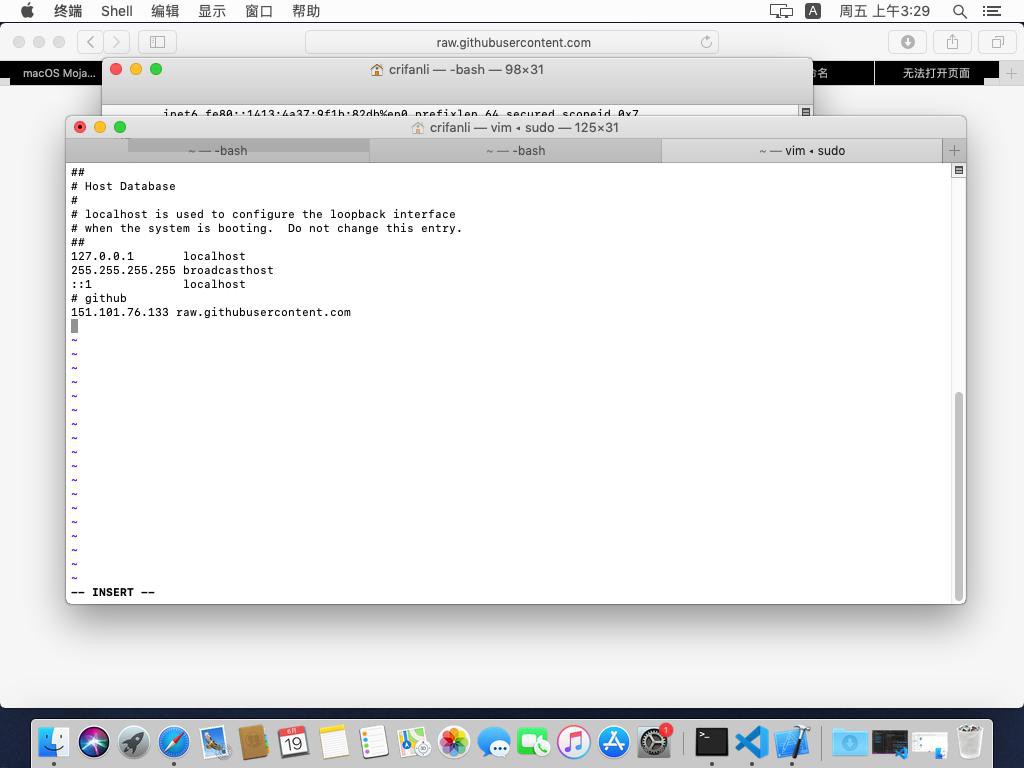Select the second -bash Terminal tab

(x=516, y=151)
